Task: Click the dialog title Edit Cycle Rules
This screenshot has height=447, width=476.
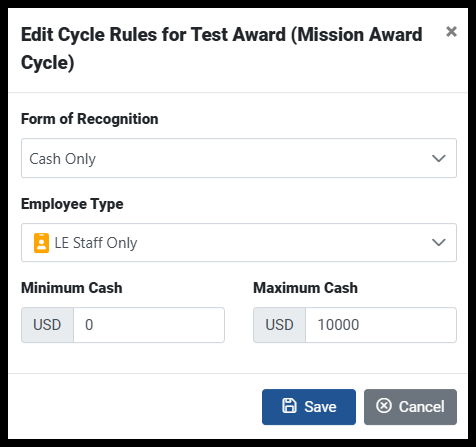Action: click(222, 49)
